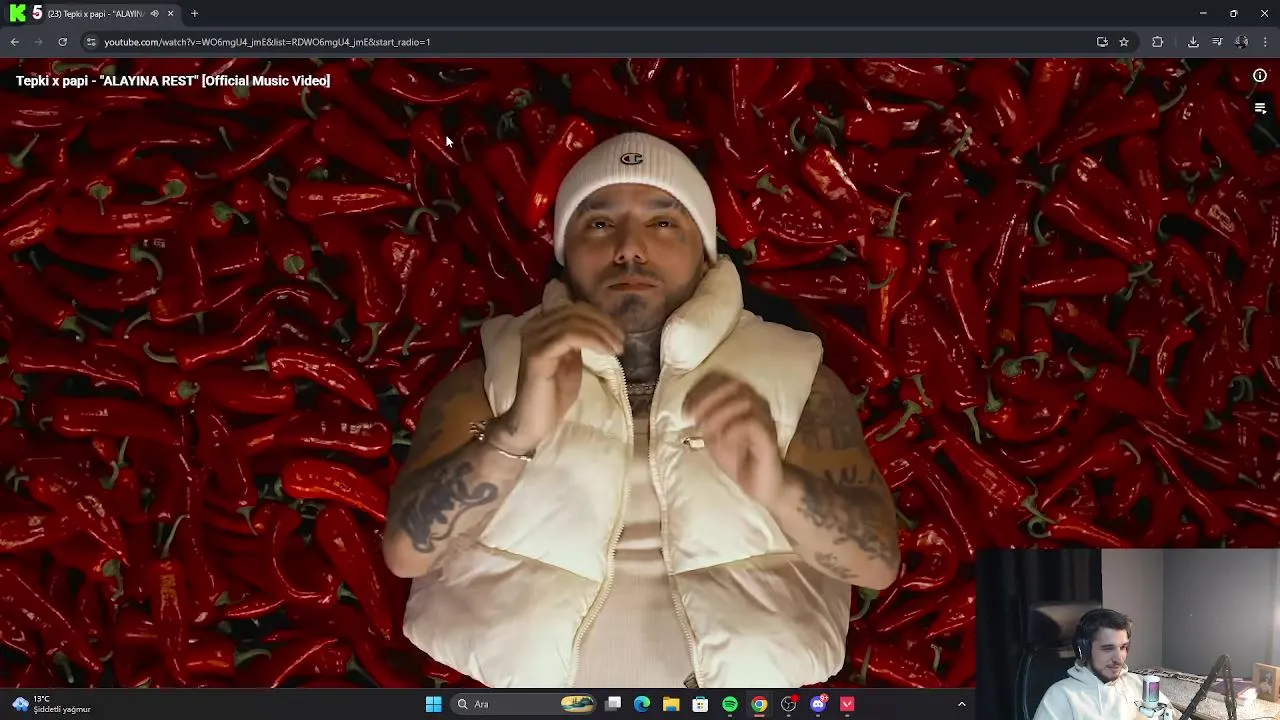Click the webcam overlay in corner
Screen dimensions: 1280x720
tap(1127, 634)
